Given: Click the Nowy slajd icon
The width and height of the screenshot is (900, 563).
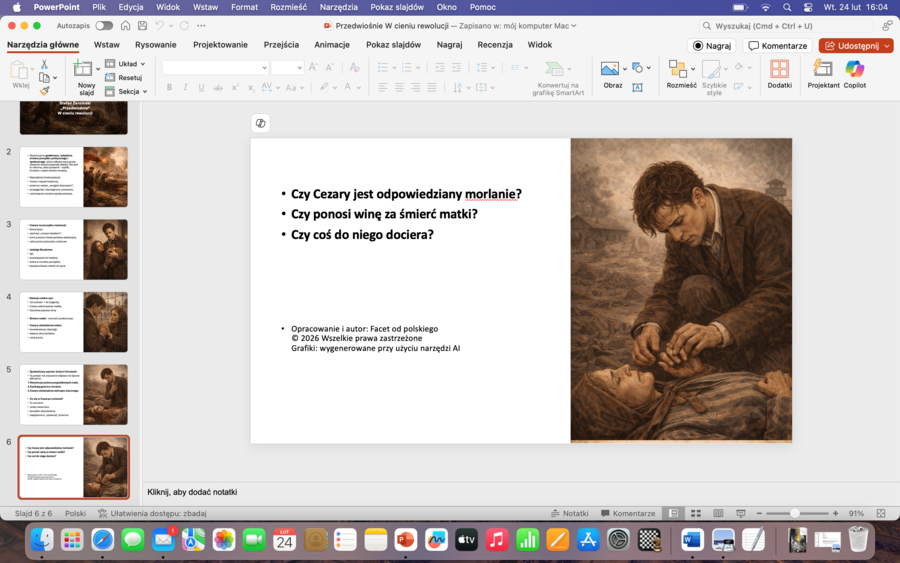Looking at the screenshot, I should (83, 69).
